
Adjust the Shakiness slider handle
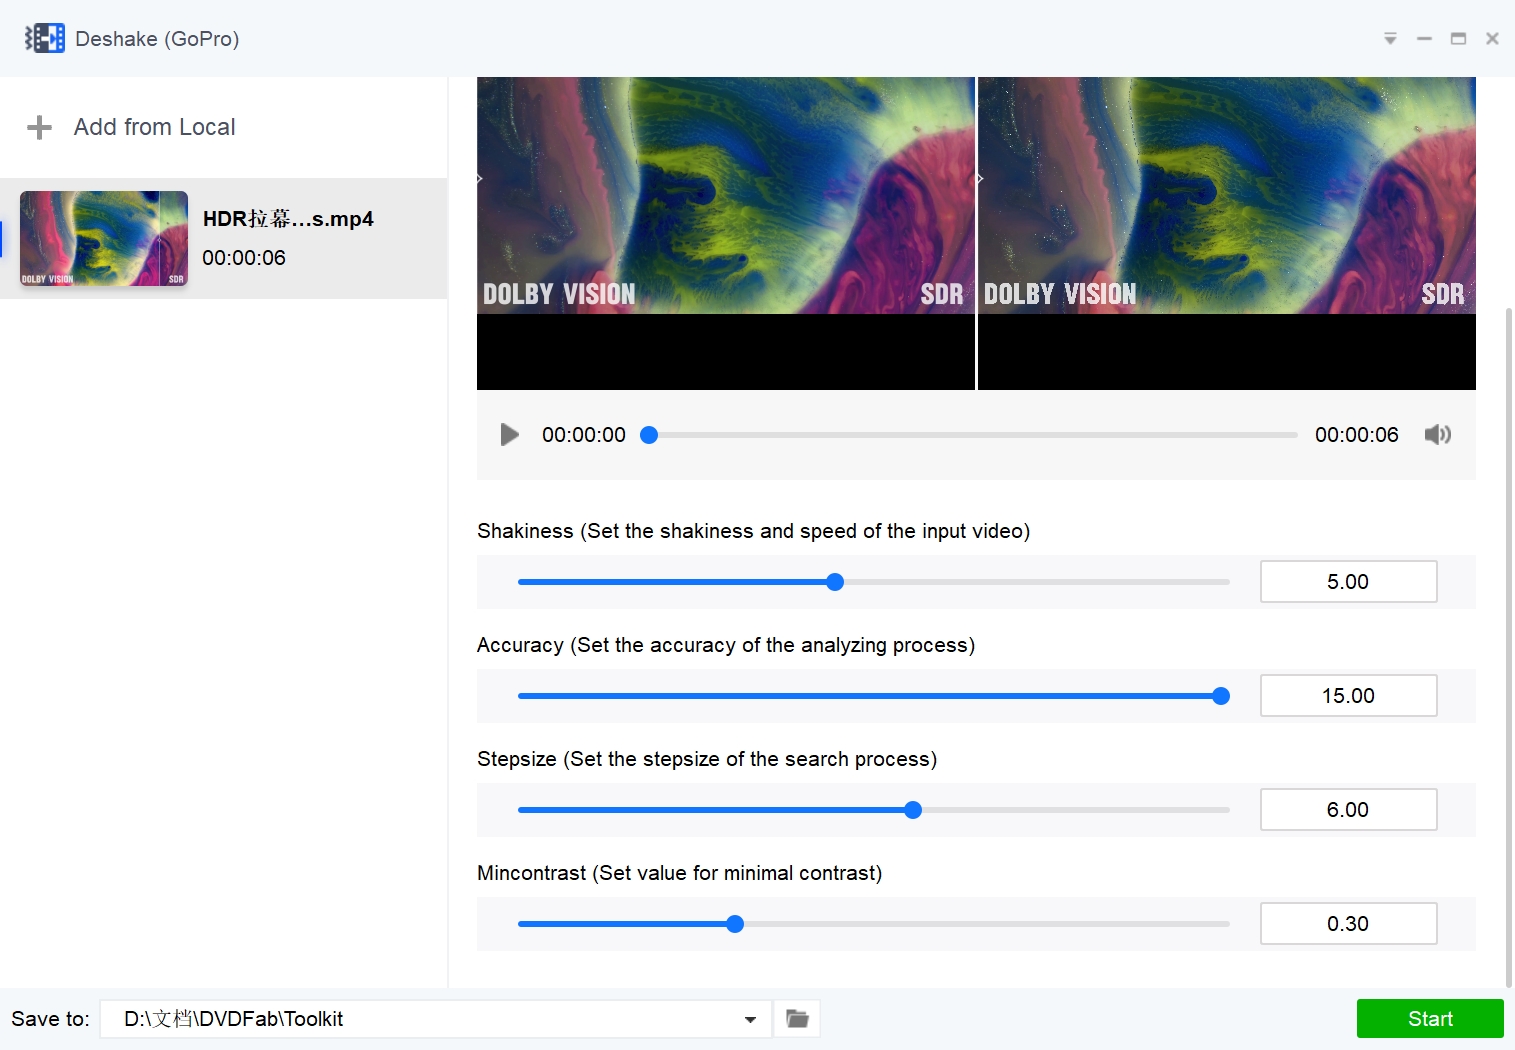tap(835, 581)
